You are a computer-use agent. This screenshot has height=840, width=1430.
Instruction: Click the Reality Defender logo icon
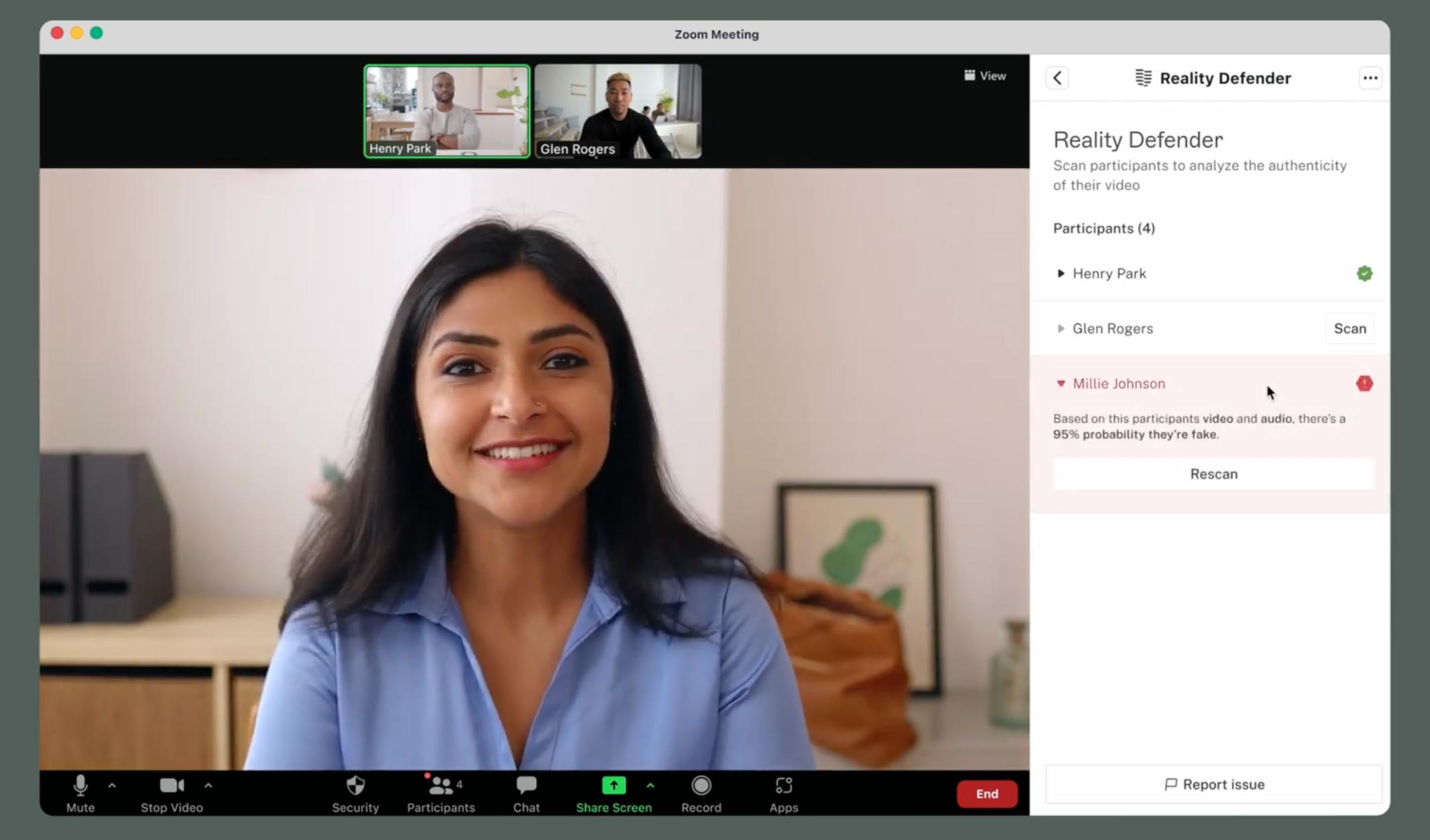click(x=1144, y=78)
